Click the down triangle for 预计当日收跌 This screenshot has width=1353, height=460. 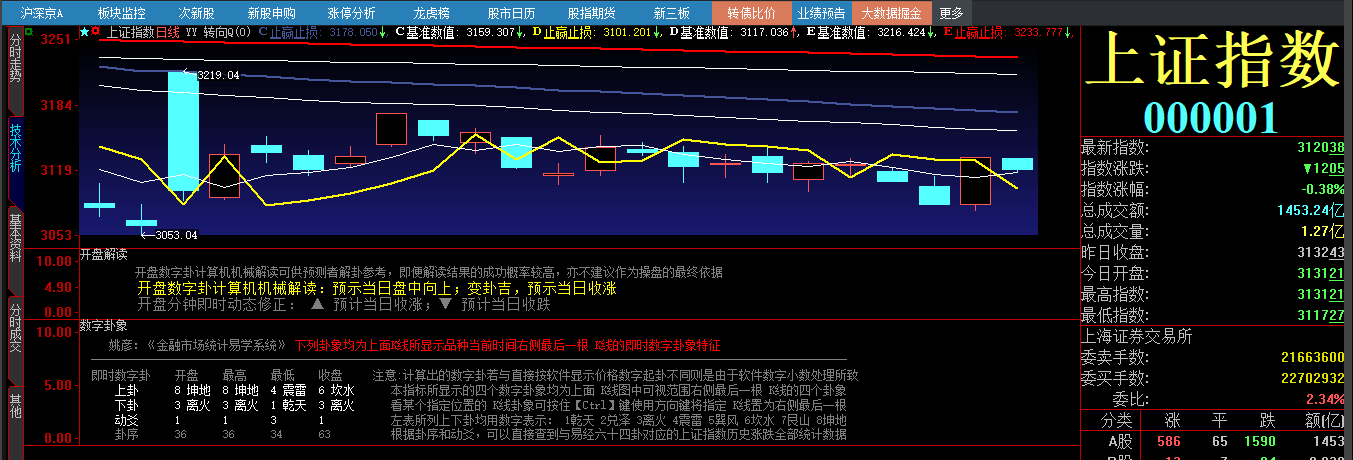coord(444,305)
